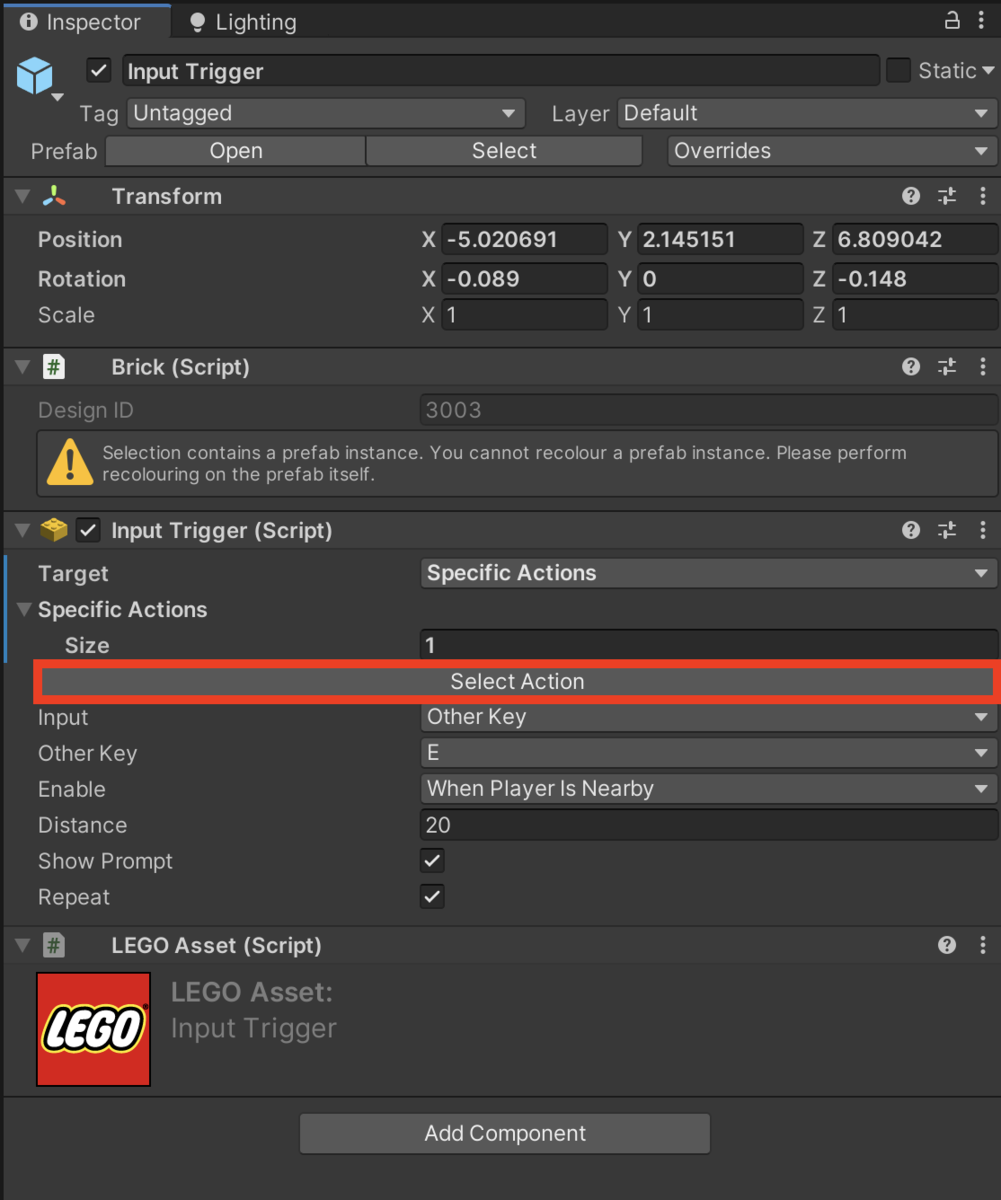
Task: Click the prefab Open button
Action: (x=236, y=151)
